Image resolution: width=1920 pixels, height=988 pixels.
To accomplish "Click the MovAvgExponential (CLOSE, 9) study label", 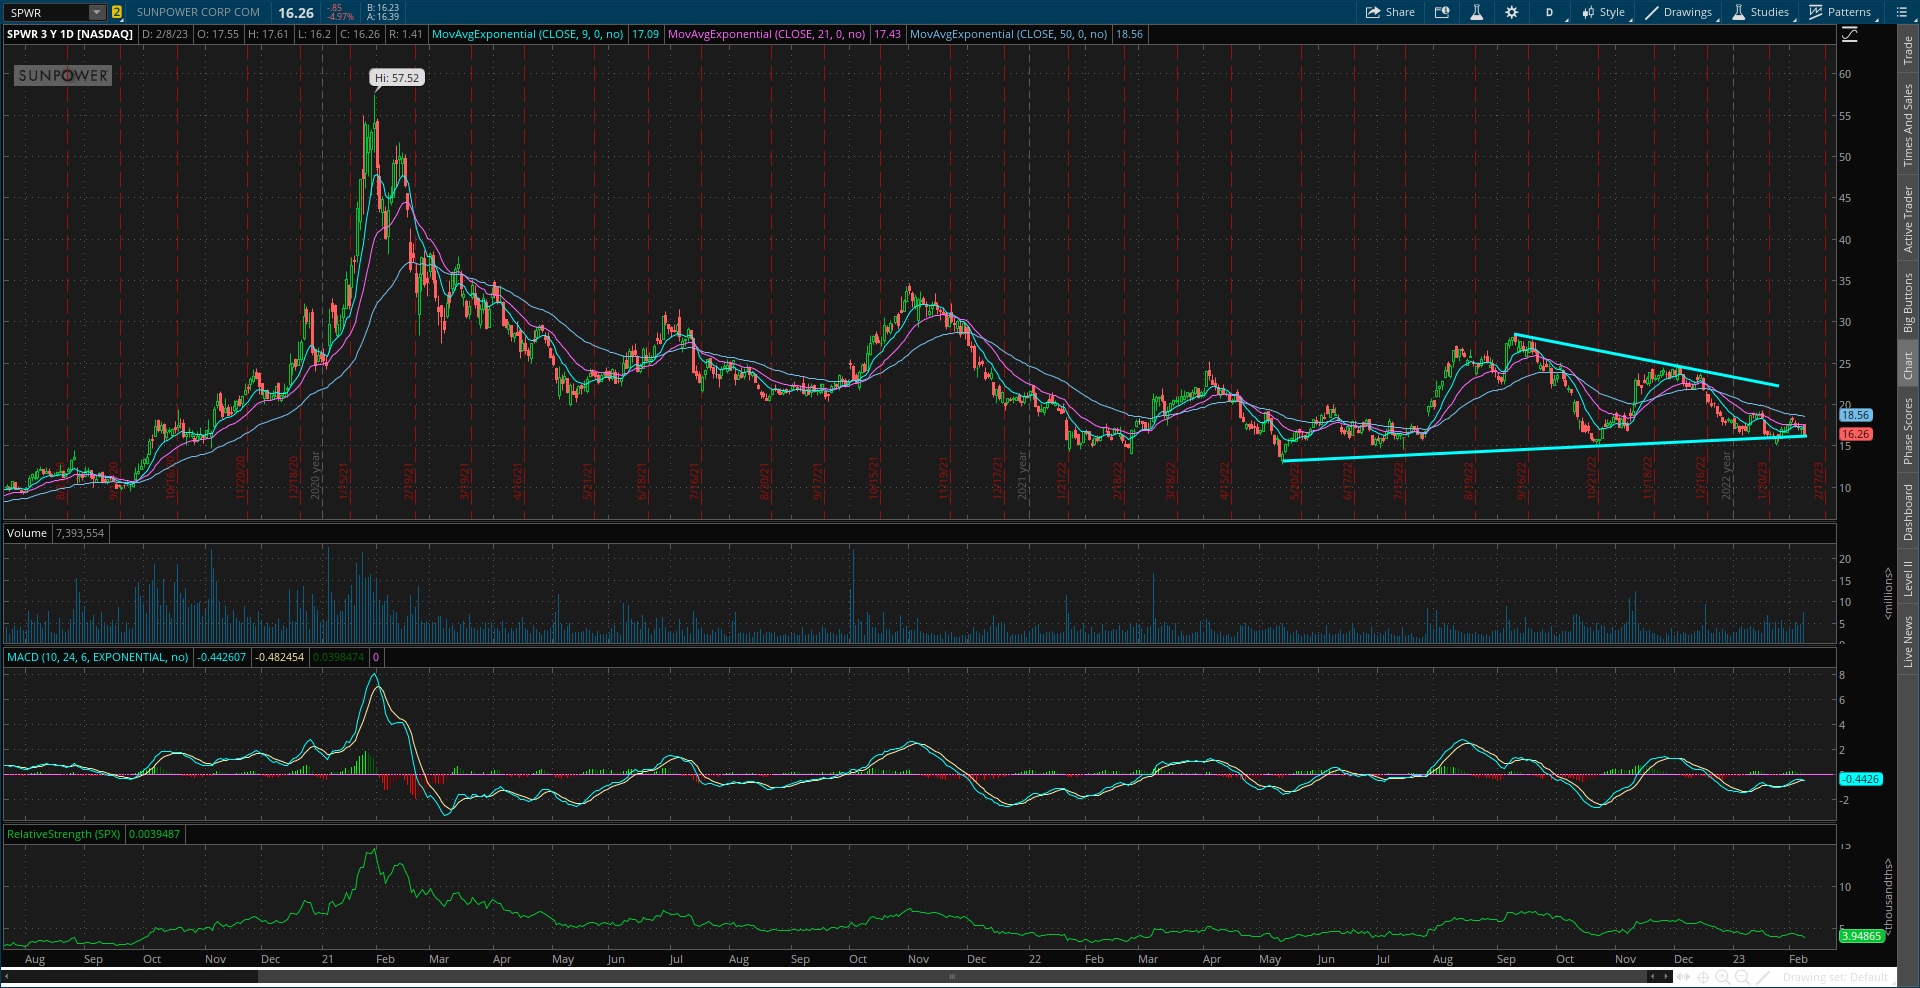I will 525,33.
